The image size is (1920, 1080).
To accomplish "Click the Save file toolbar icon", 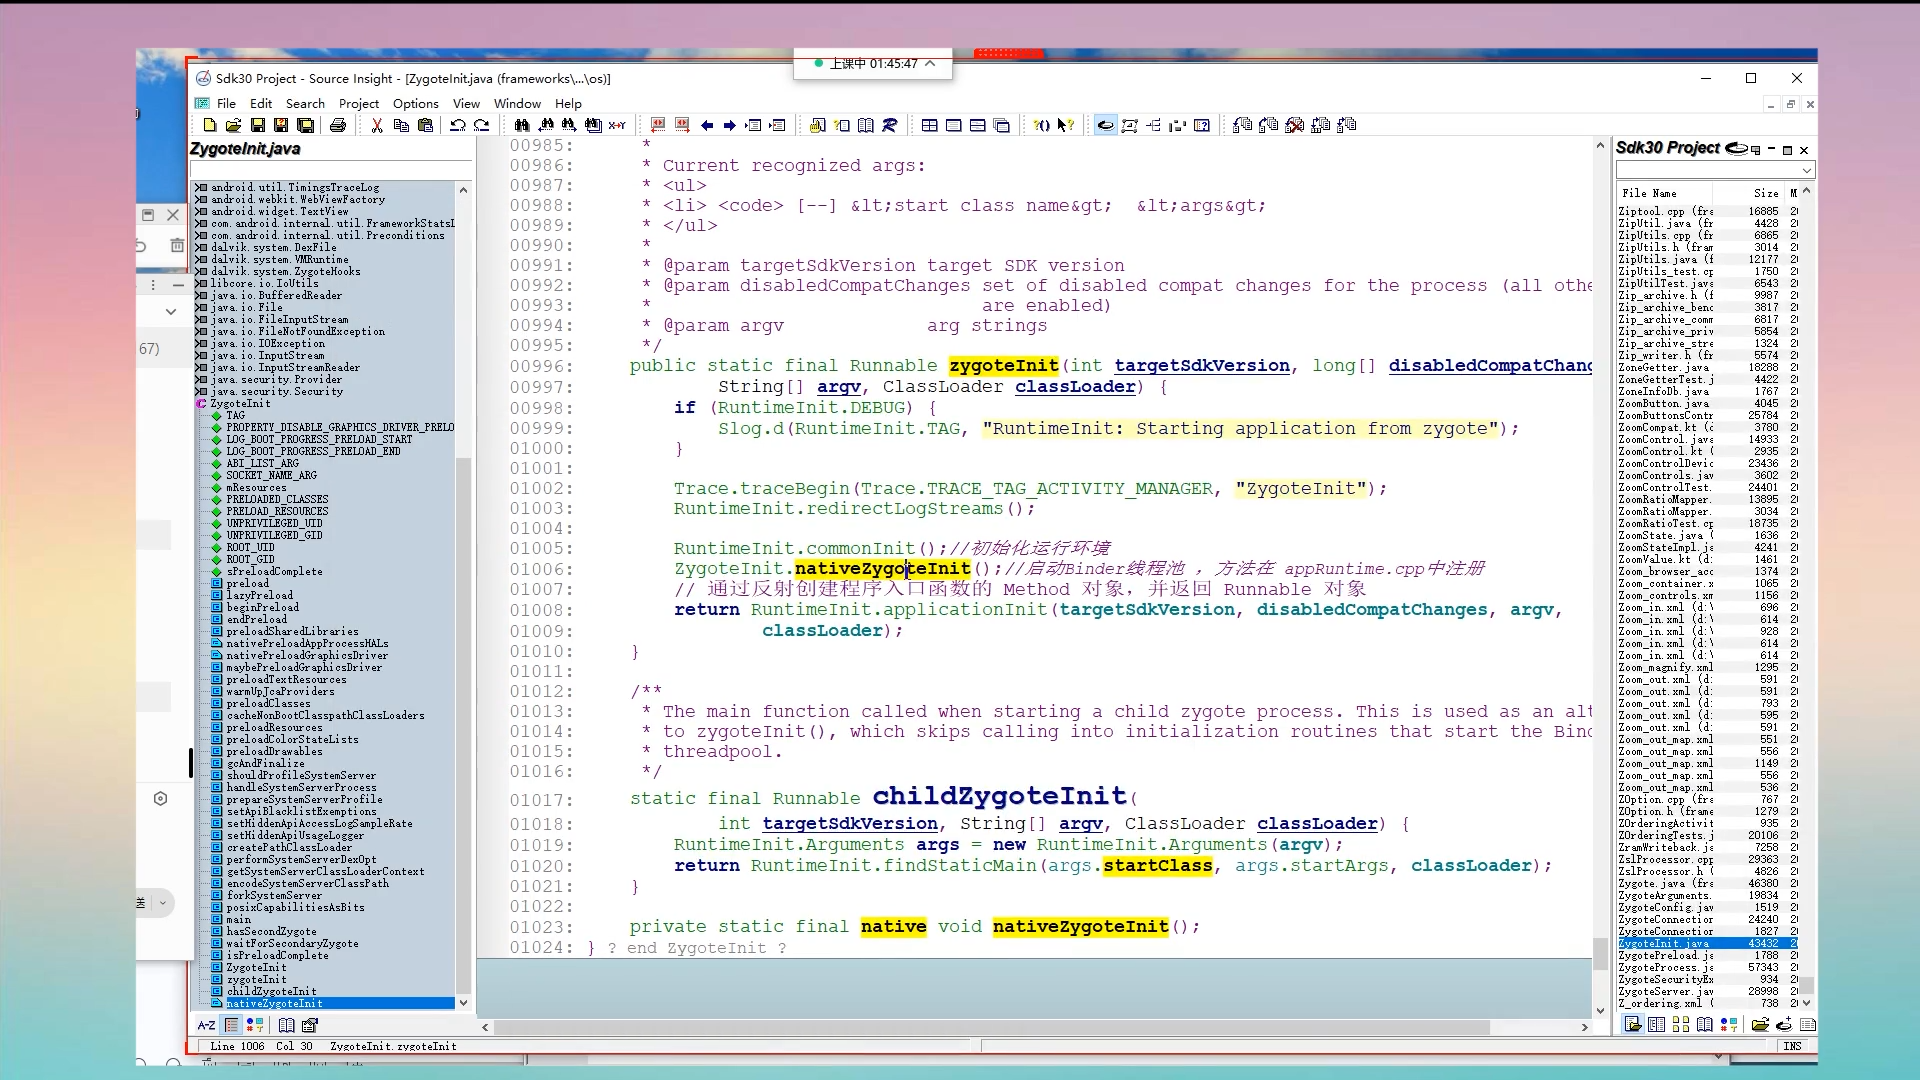I will pos(257,125).
